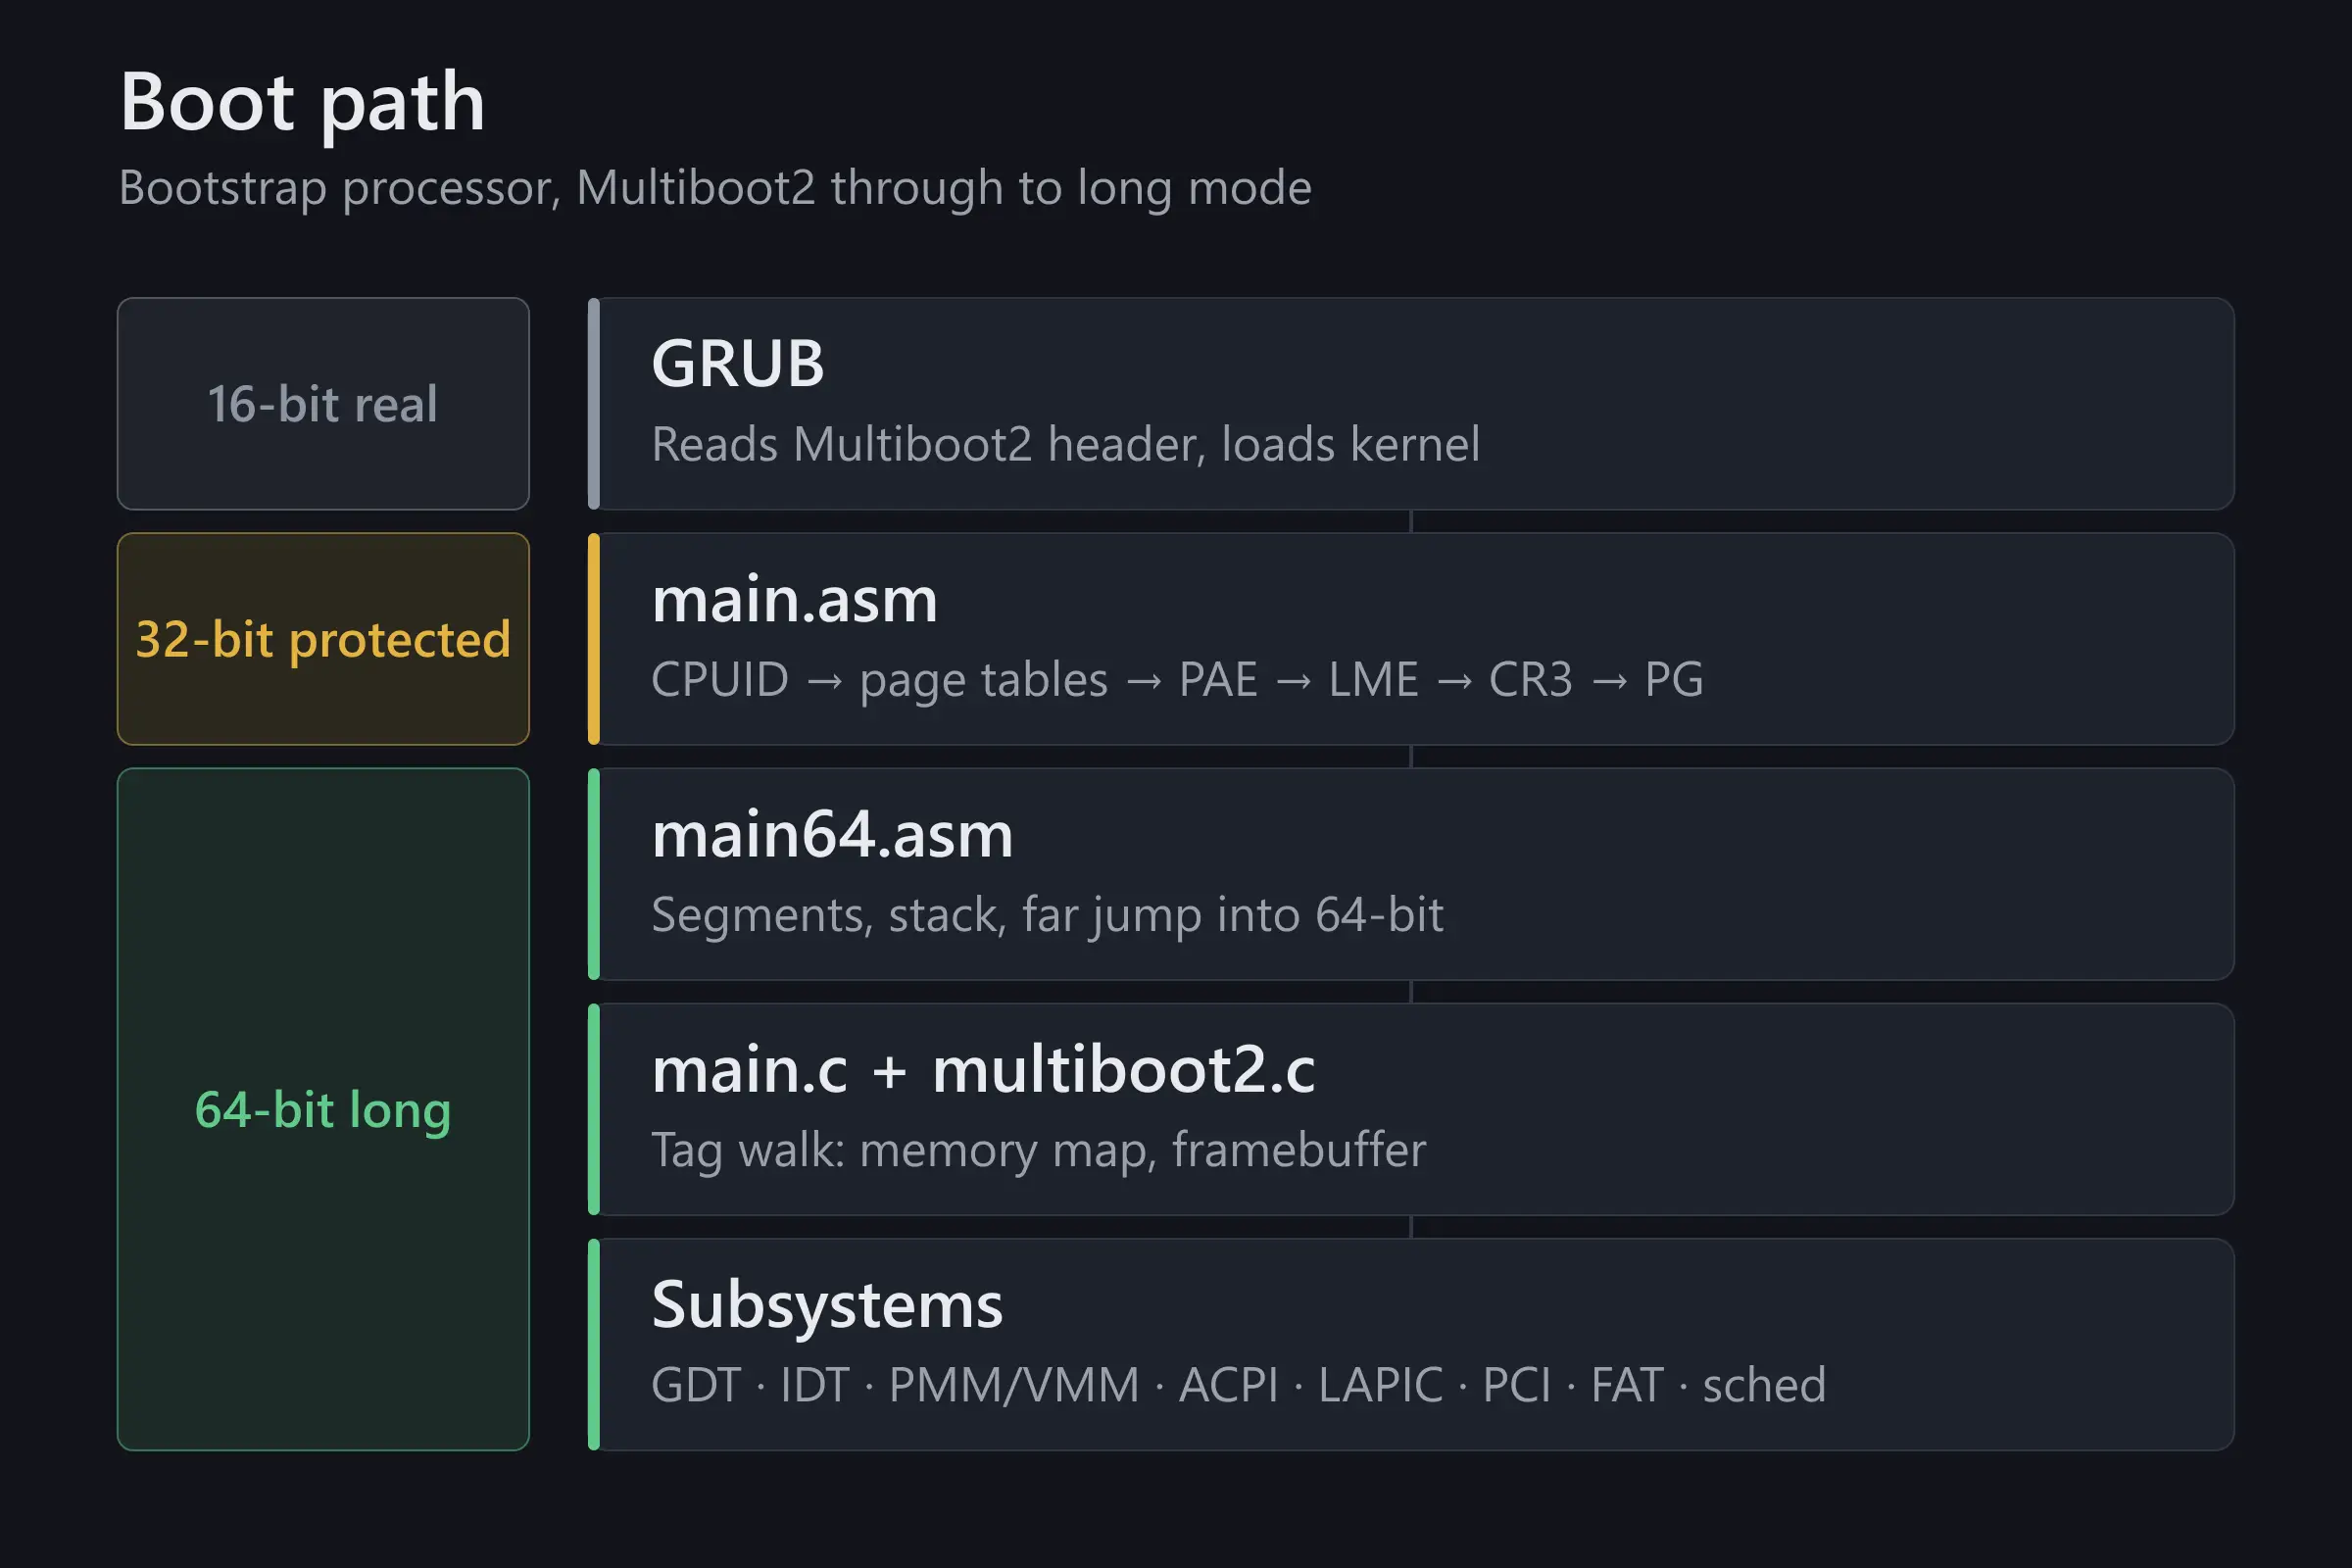Click the gray accent bar beside GRUB

click(594, 404)
